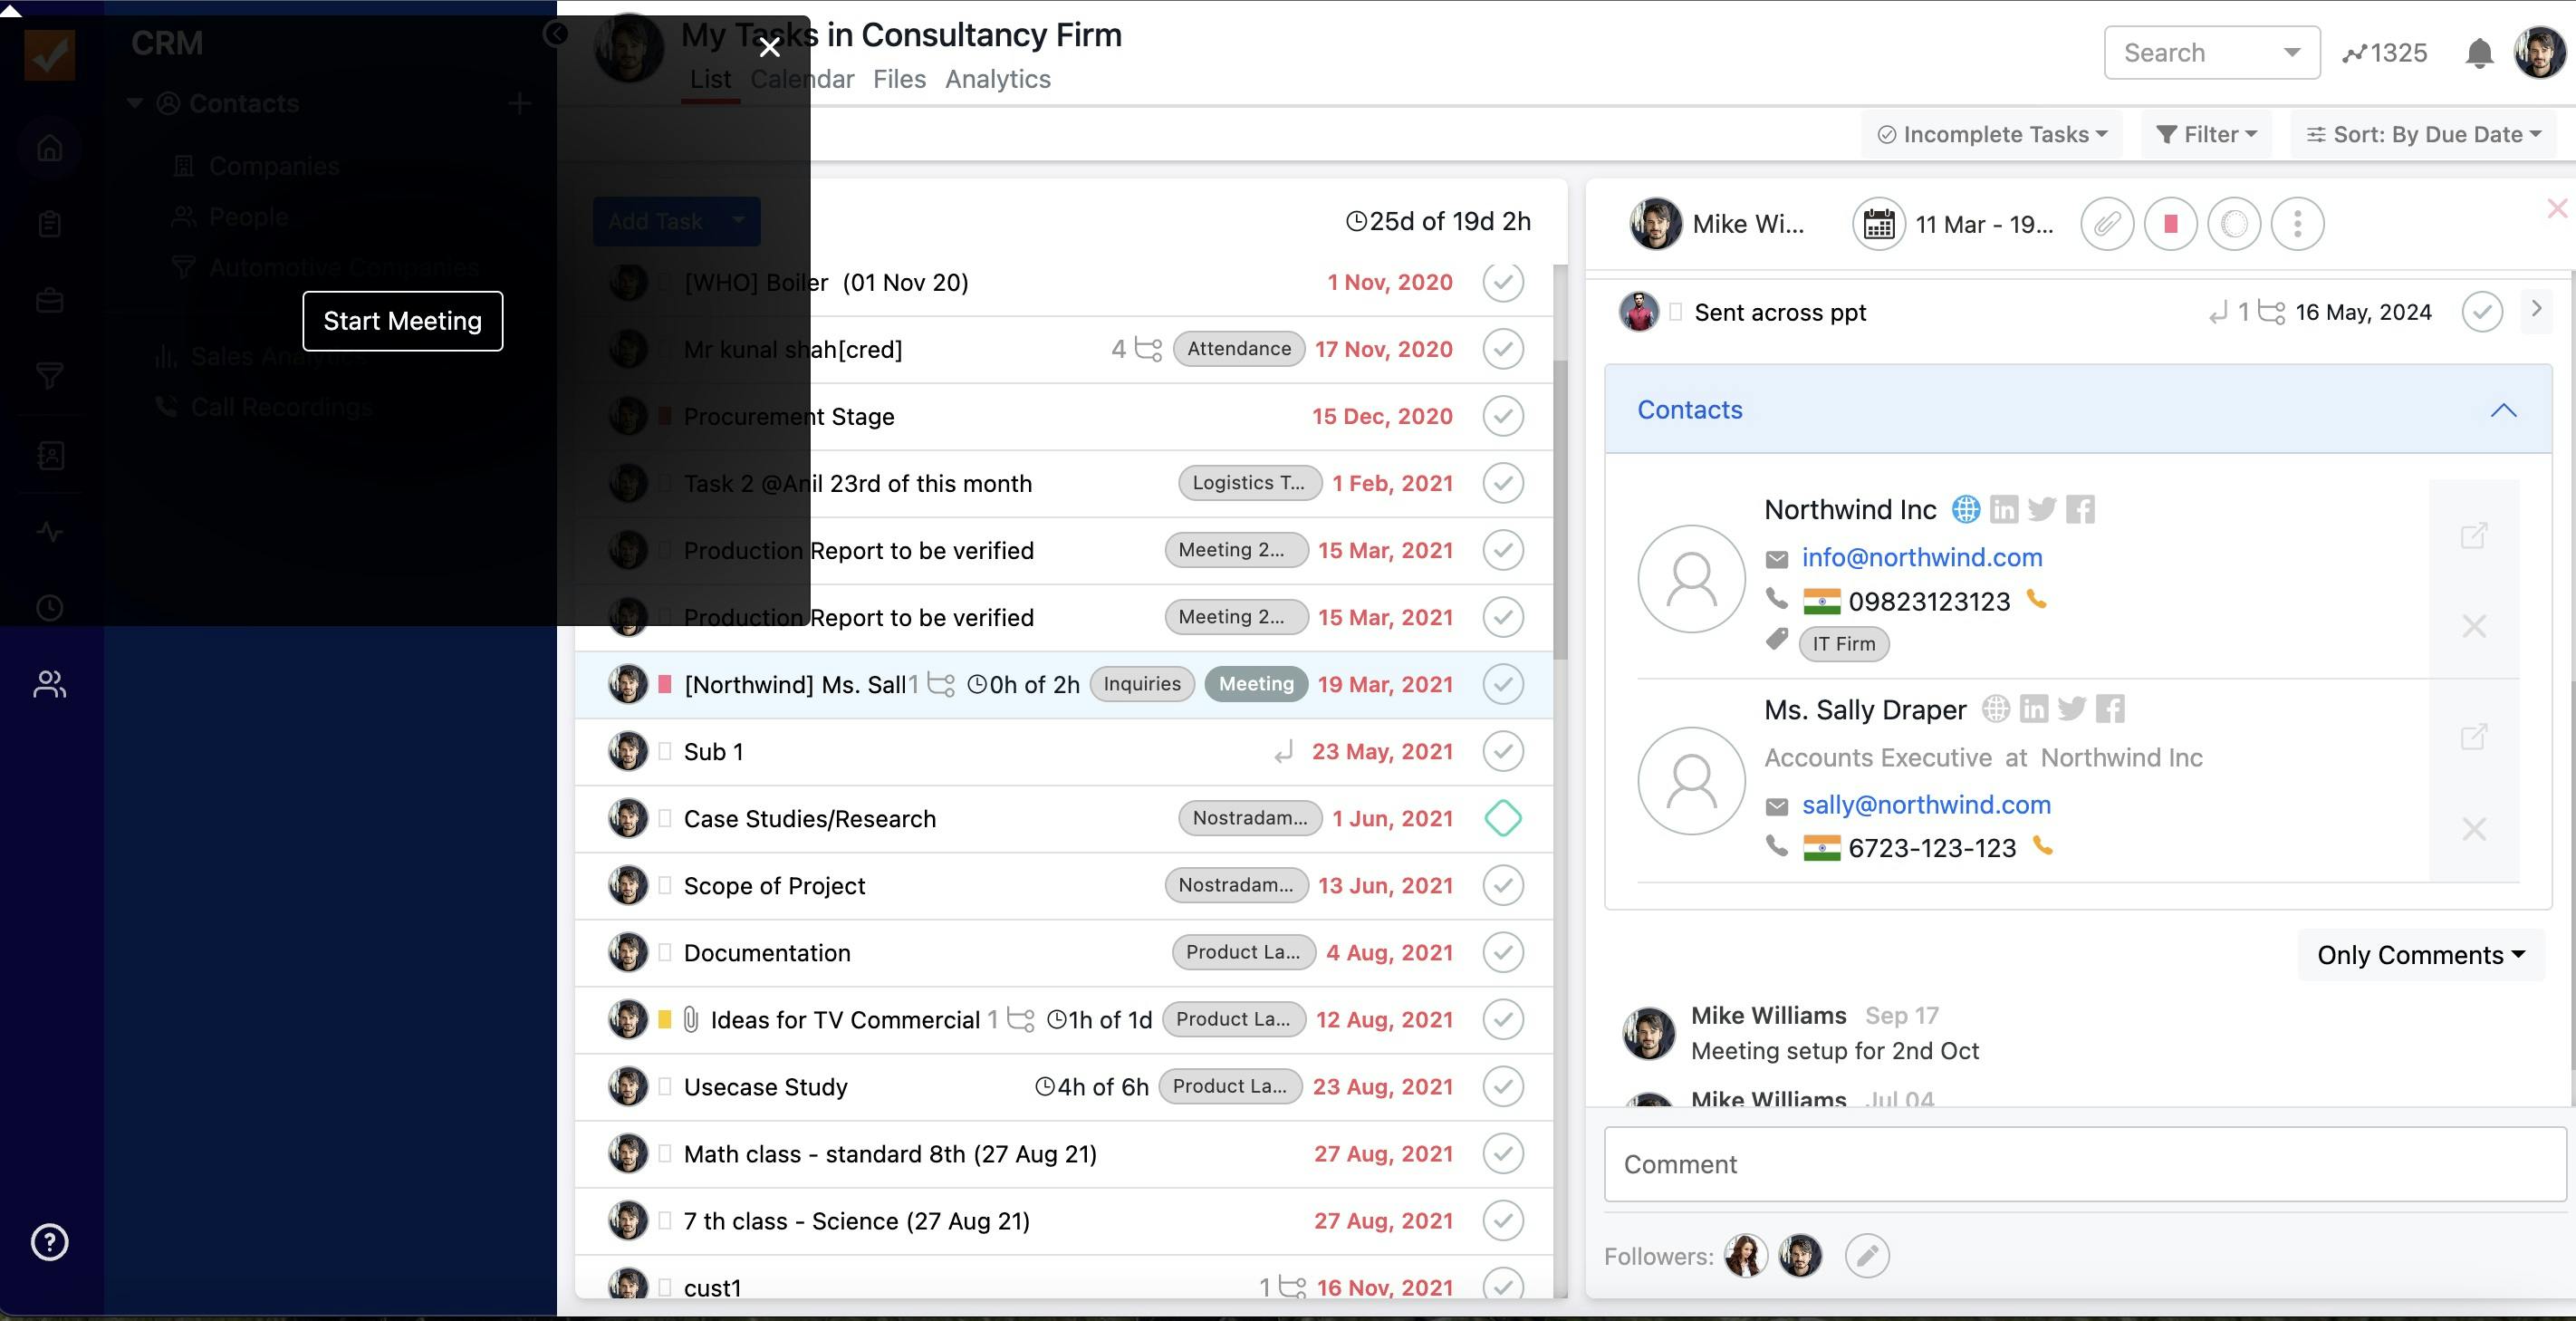Click the notification bell icon
This screenshot has width=2576, height=1321.
click(x=2478, y=53)
